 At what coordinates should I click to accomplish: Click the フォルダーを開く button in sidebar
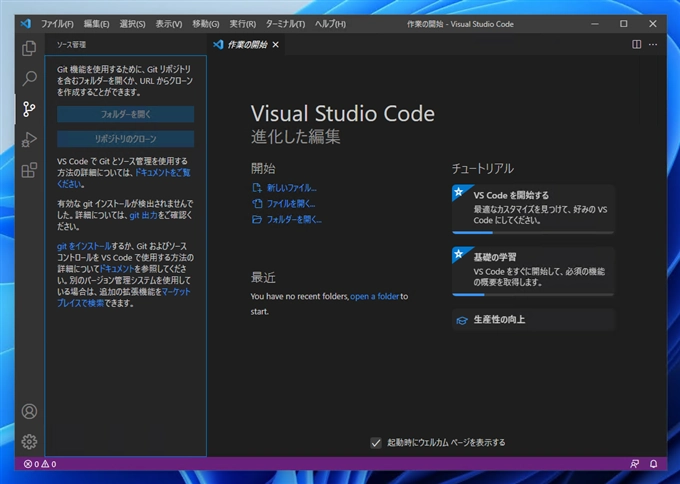[x=125, y=114]
